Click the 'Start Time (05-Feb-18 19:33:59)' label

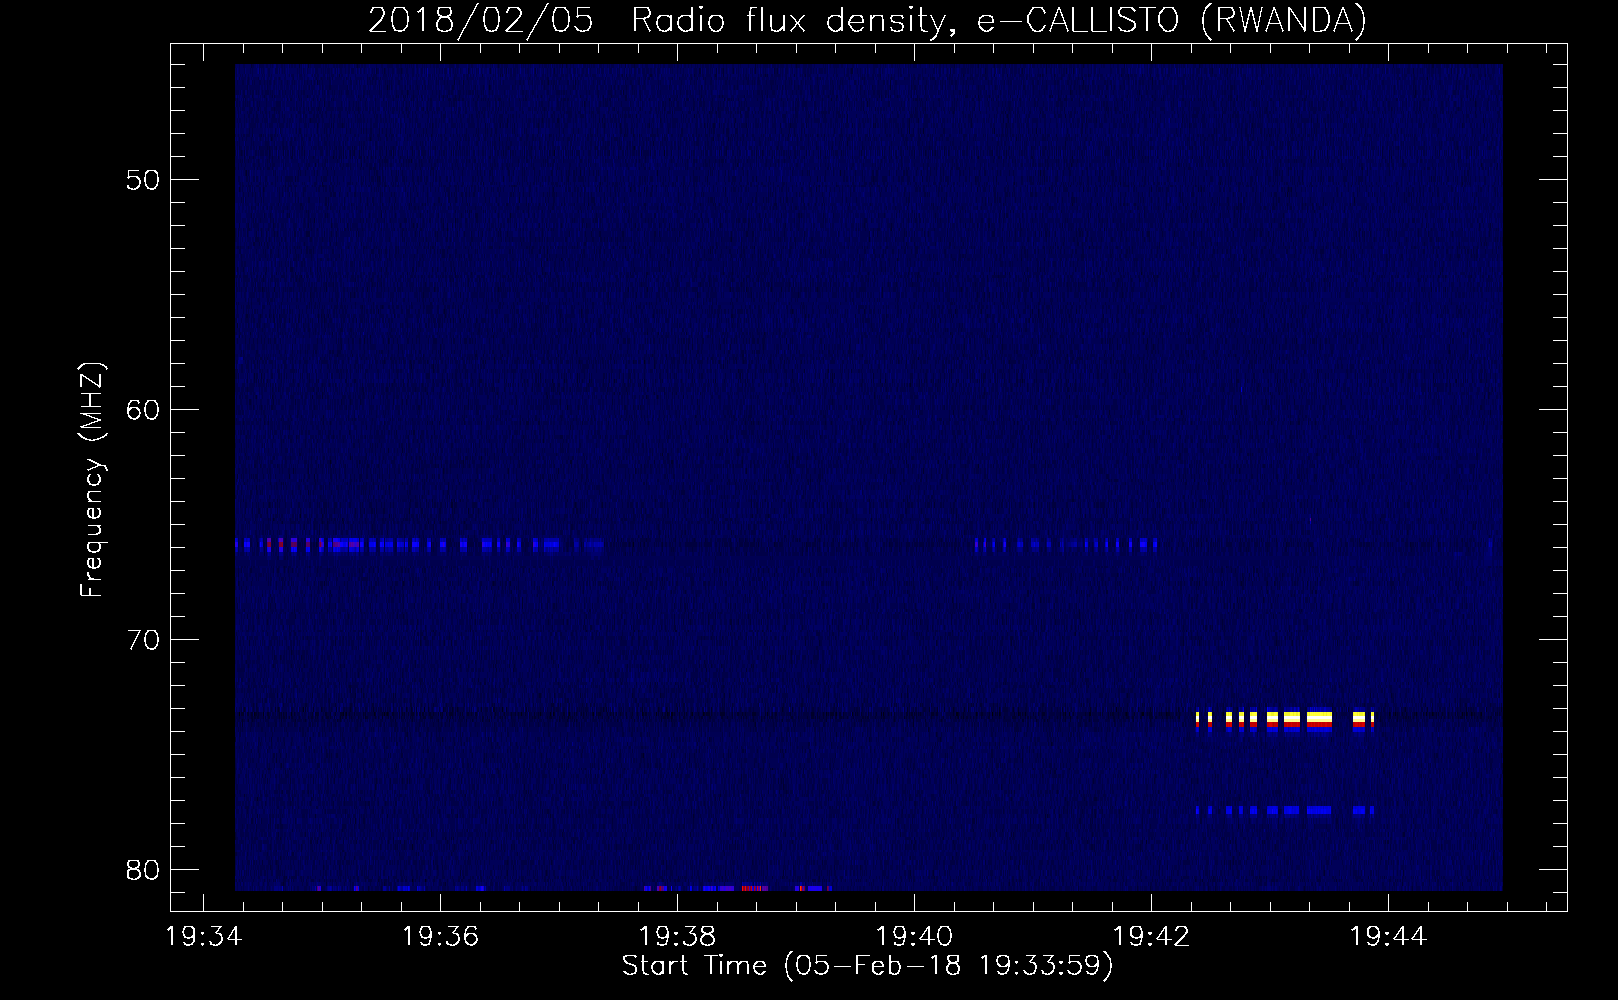pyautogui.click(x=867, y=966)
